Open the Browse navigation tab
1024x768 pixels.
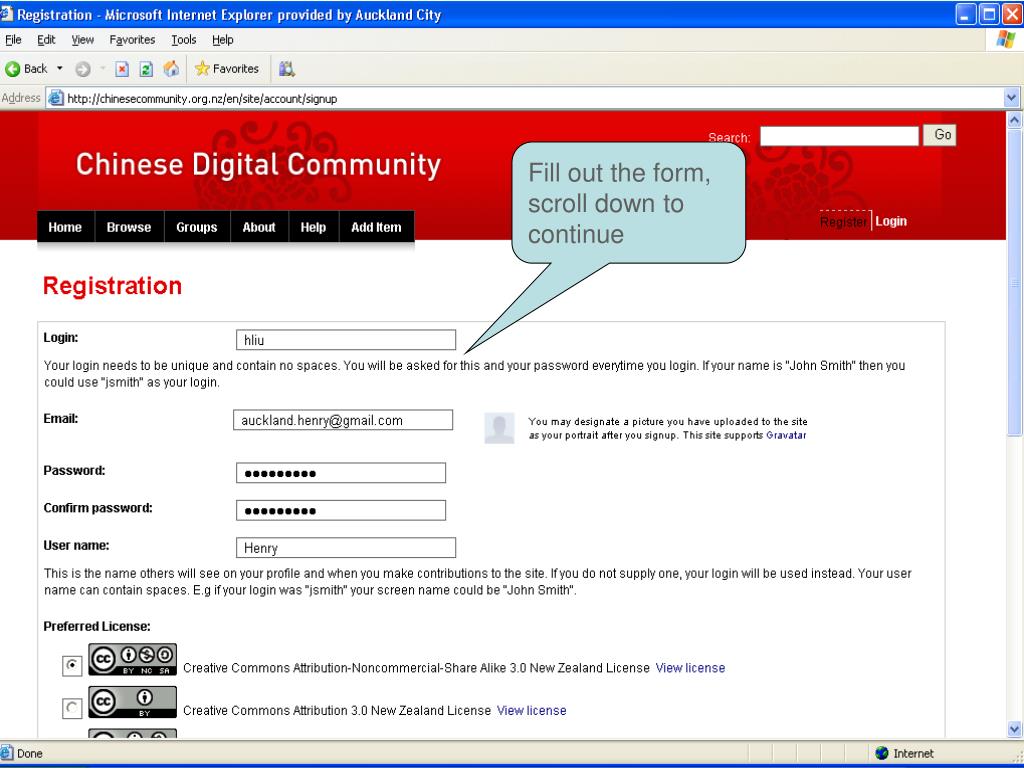point(129,227)
